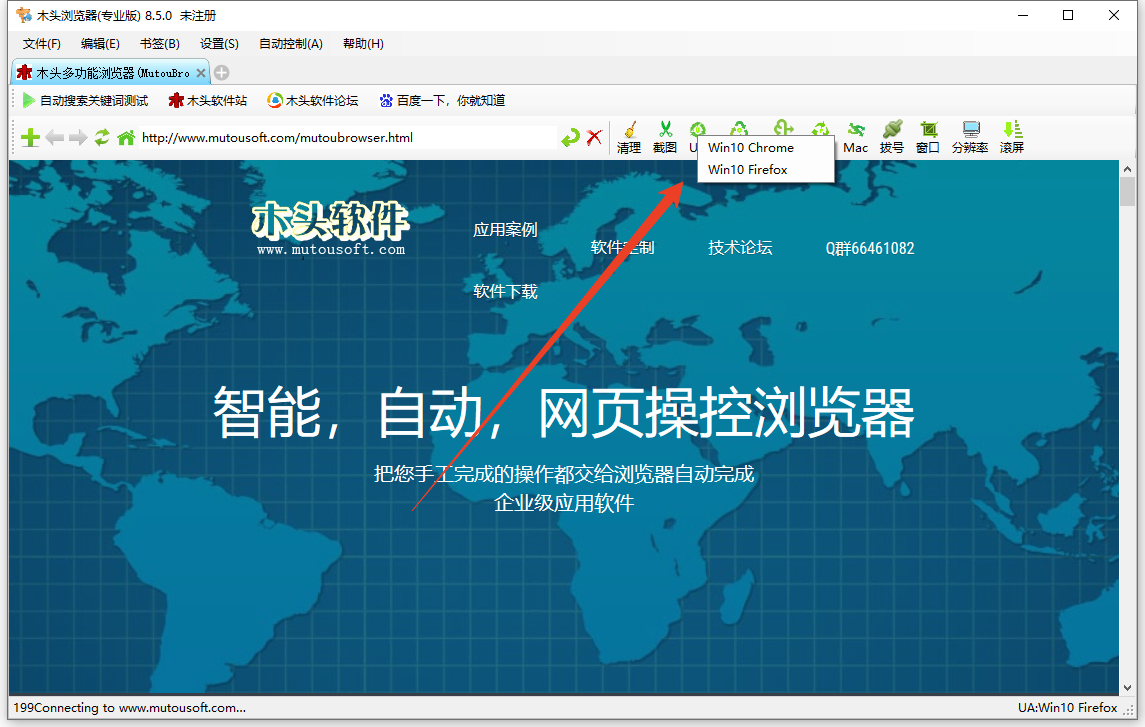Open 百度一下，你就知道 bookmark
This screenshot has width=1145, height=727.
[x=443, y=100]
